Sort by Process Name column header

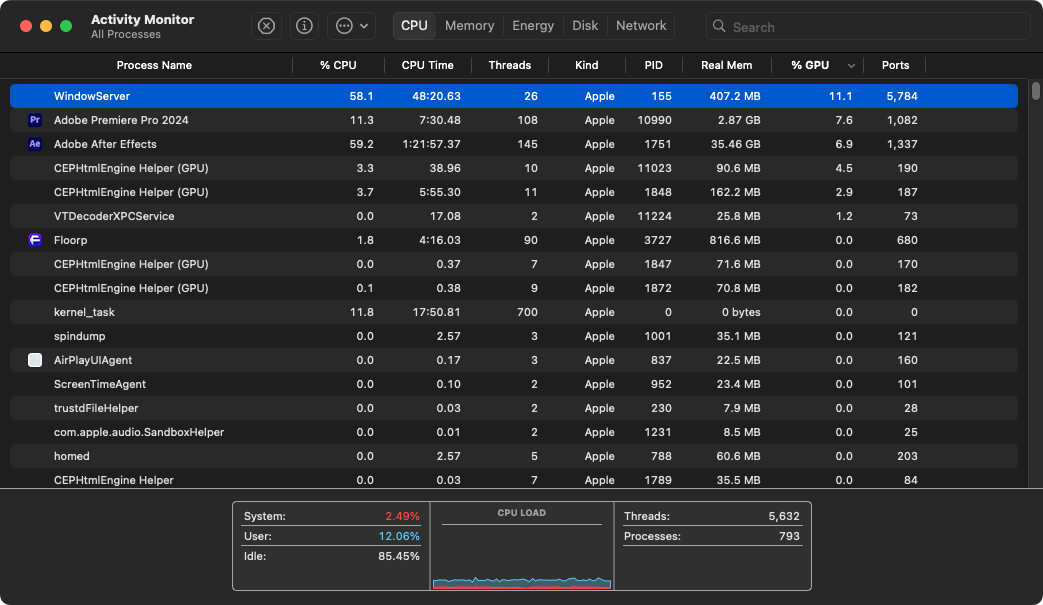tap(154, 65)
